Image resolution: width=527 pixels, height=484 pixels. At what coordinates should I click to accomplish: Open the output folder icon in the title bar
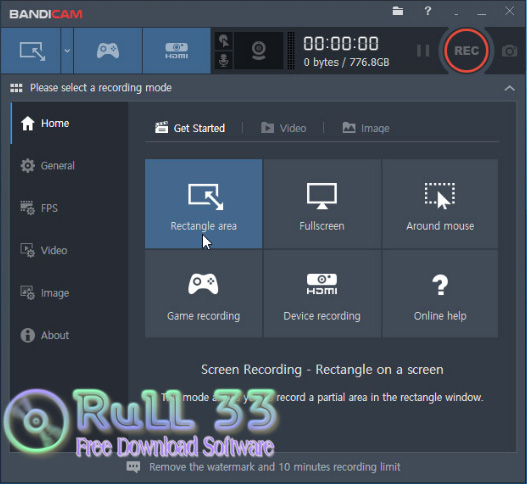(x=398, y=11)
